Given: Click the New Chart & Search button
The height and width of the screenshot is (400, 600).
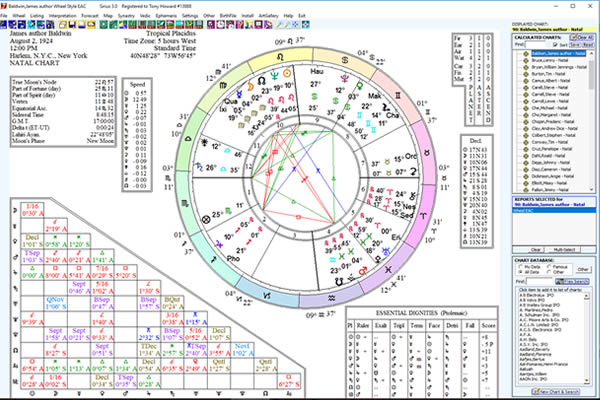Looking at the screenshot, I should pos(555,391).
